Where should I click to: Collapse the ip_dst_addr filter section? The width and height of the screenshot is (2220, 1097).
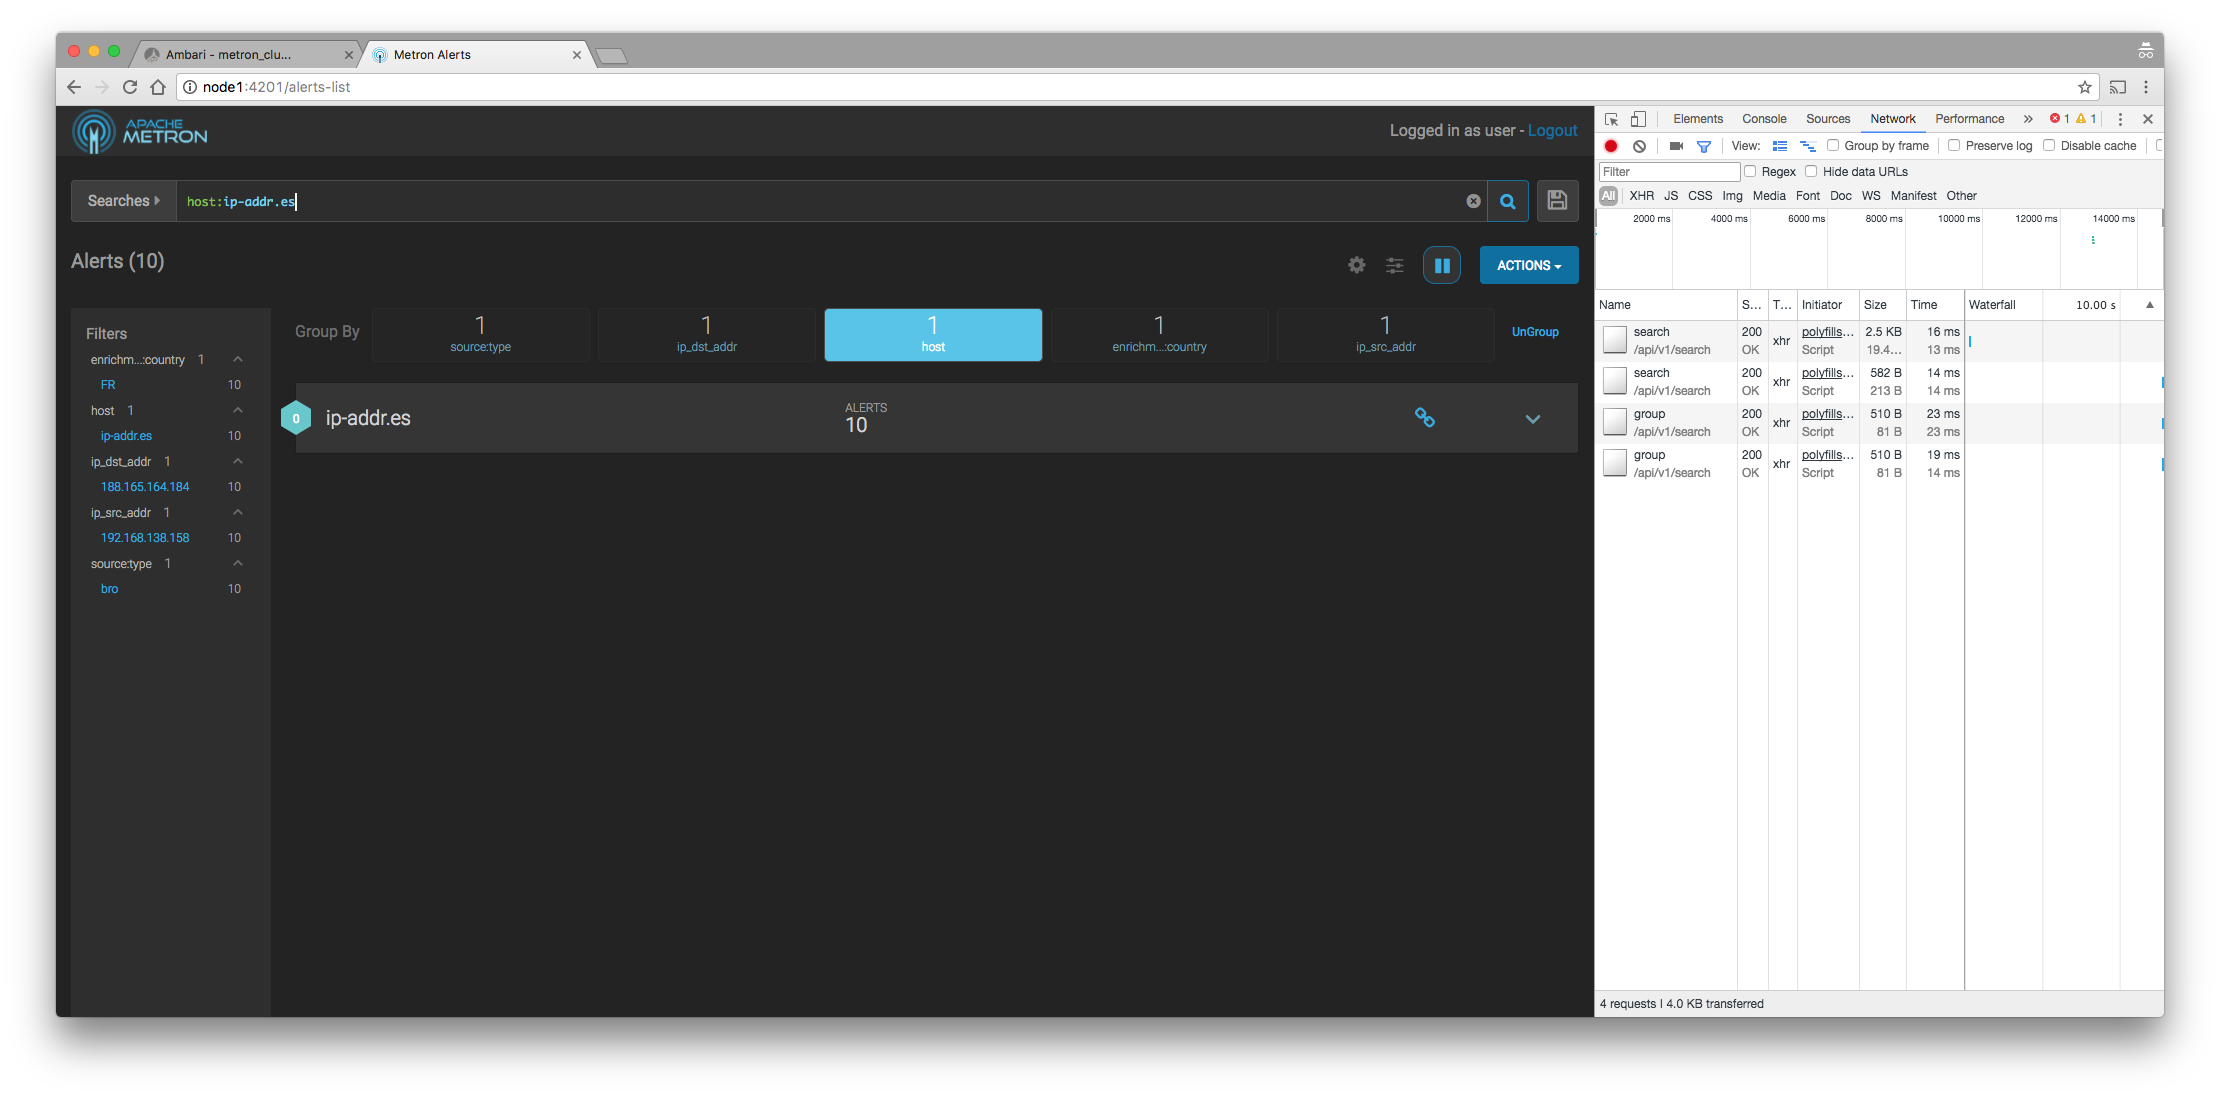(x=238, y=461)
